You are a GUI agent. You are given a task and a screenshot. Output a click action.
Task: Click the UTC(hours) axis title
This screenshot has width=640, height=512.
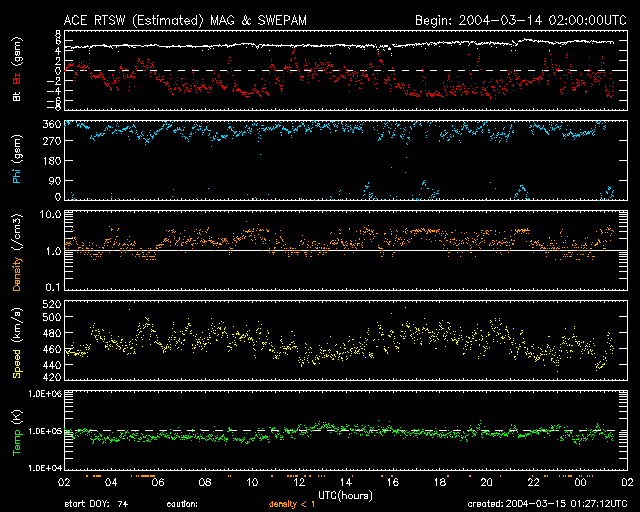[346, 494]
